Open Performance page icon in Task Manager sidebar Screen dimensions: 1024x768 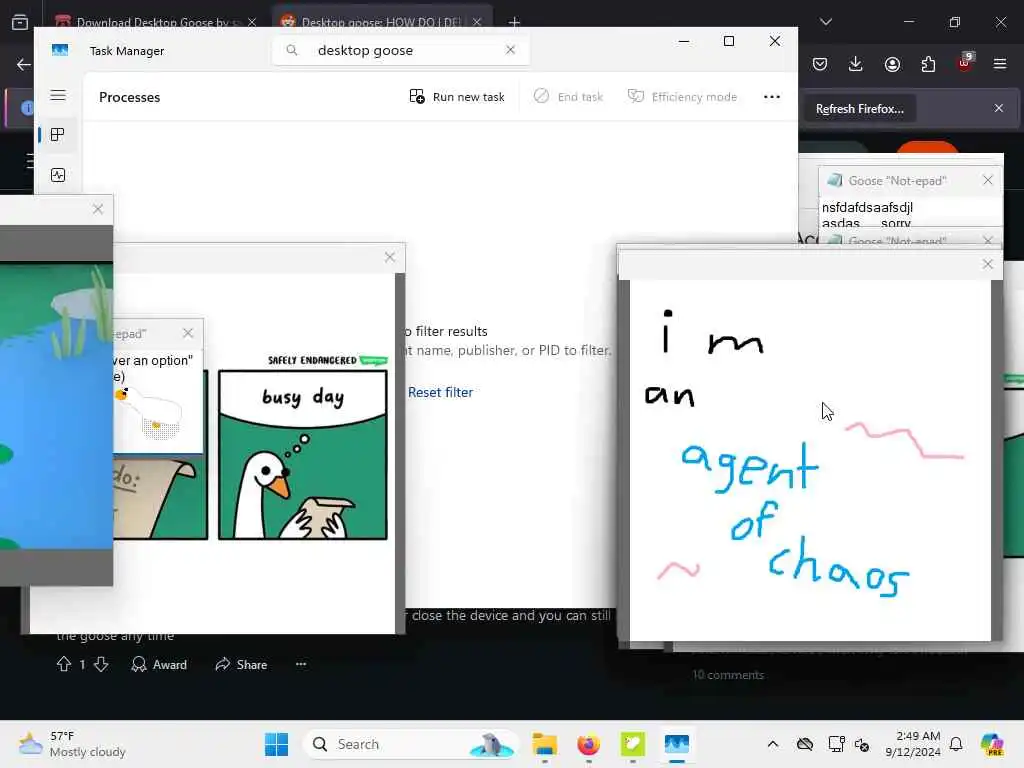tap(57, 175)
